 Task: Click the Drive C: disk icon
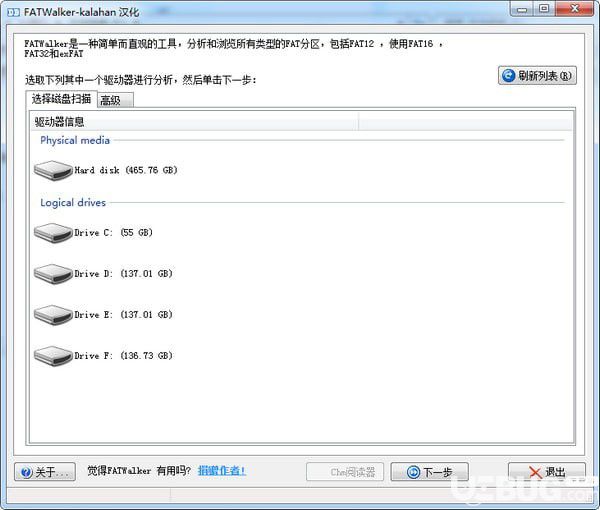click(x=53, y=233)
